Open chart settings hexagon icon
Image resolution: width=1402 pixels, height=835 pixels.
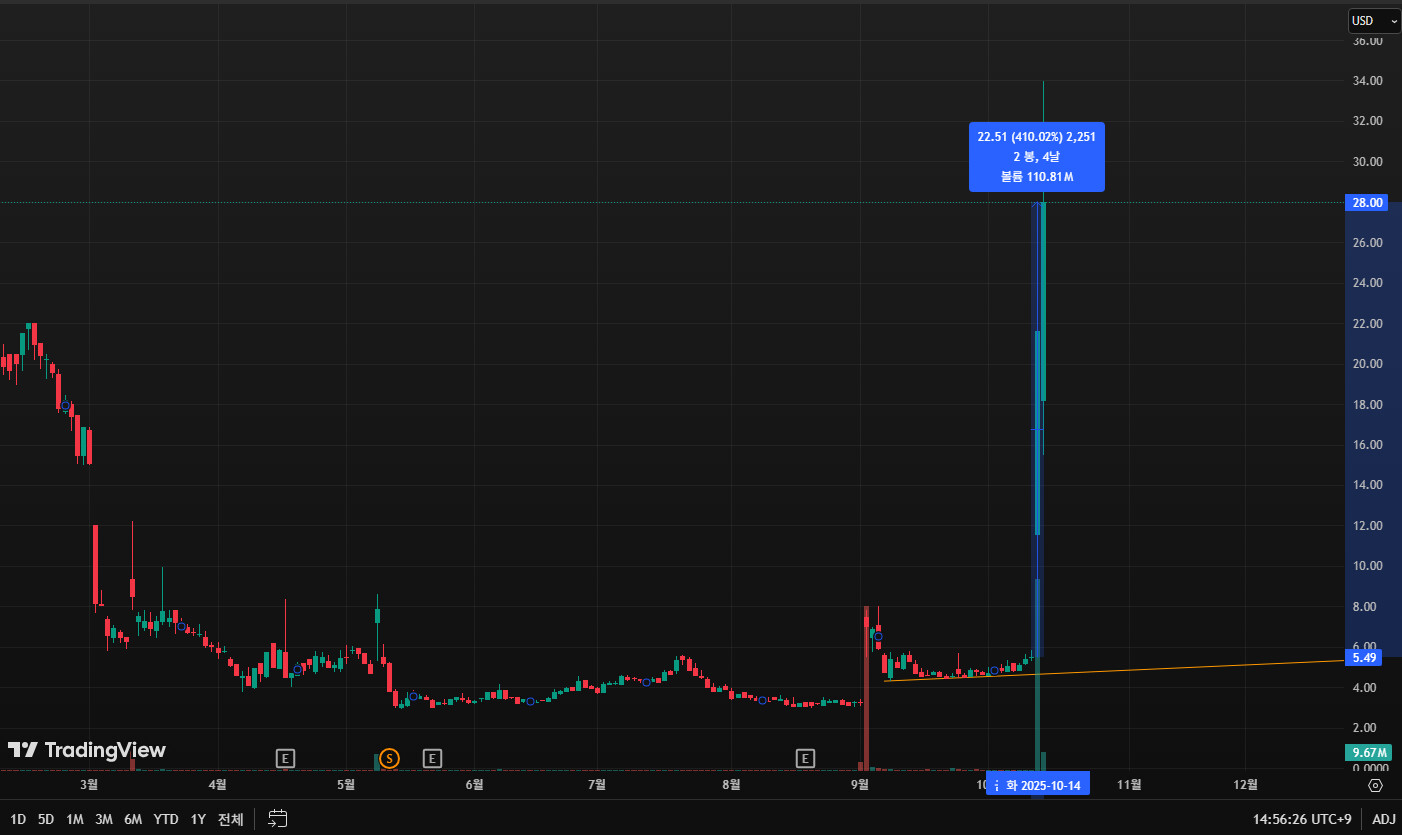pyautogui.click(x=1376, y=785)
